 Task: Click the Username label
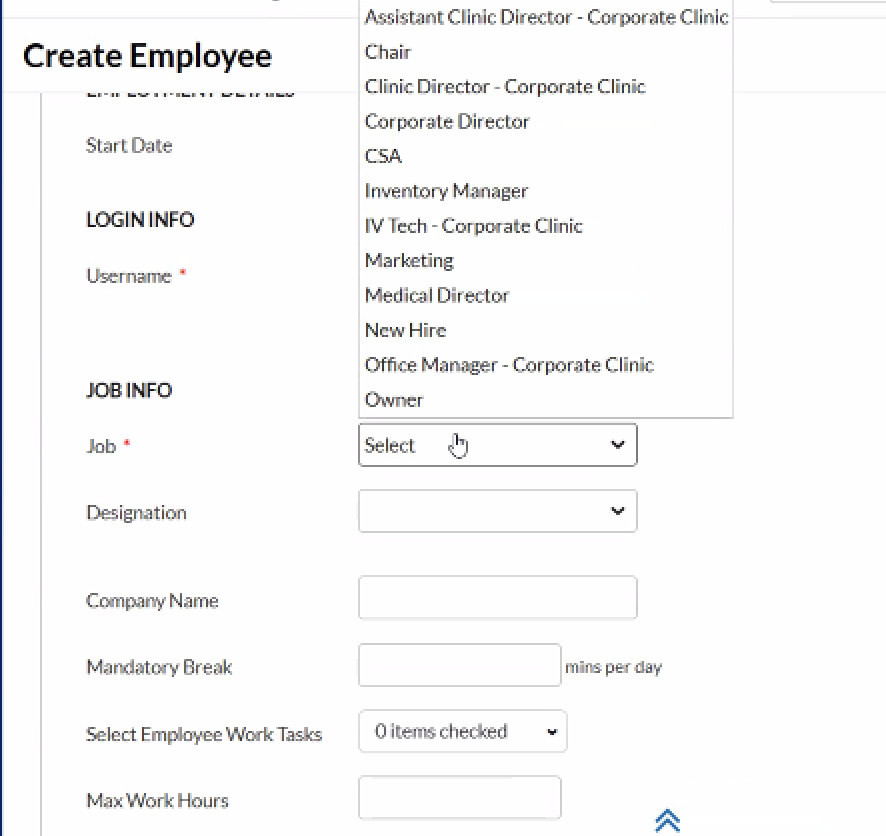coord(129,276)
